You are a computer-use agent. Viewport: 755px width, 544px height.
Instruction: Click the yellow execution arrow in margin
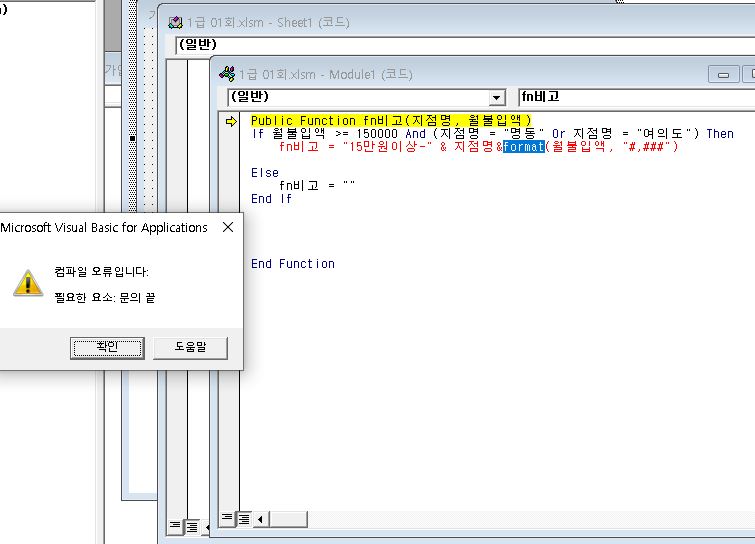(232, 121)
